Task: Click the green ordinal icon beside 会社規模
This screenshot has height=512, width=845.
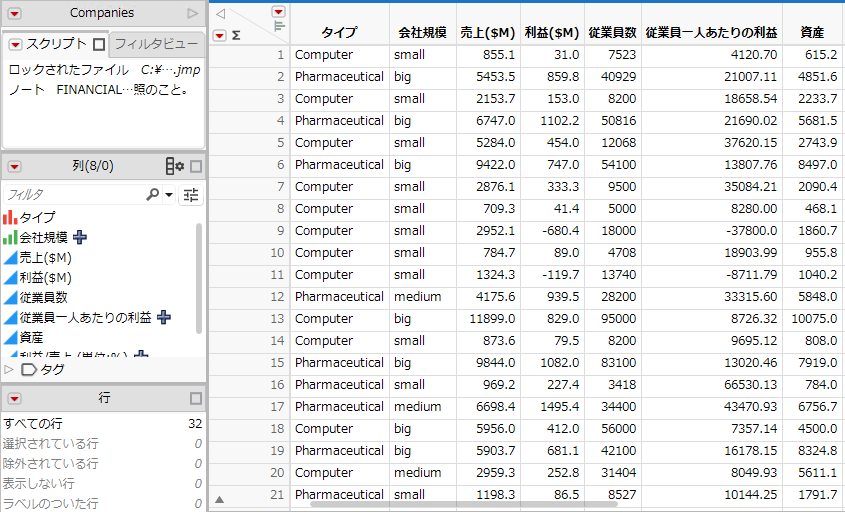Action: coord(10,237)
